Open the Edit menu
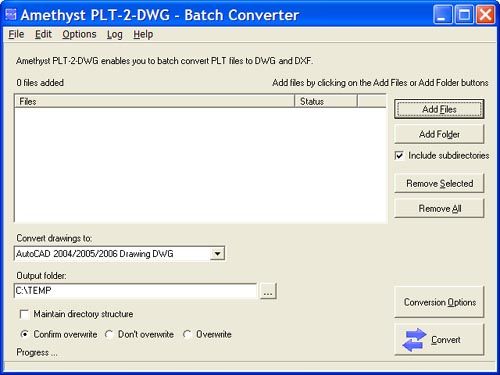This screenshot has height=375, width=500. [43, 34]
